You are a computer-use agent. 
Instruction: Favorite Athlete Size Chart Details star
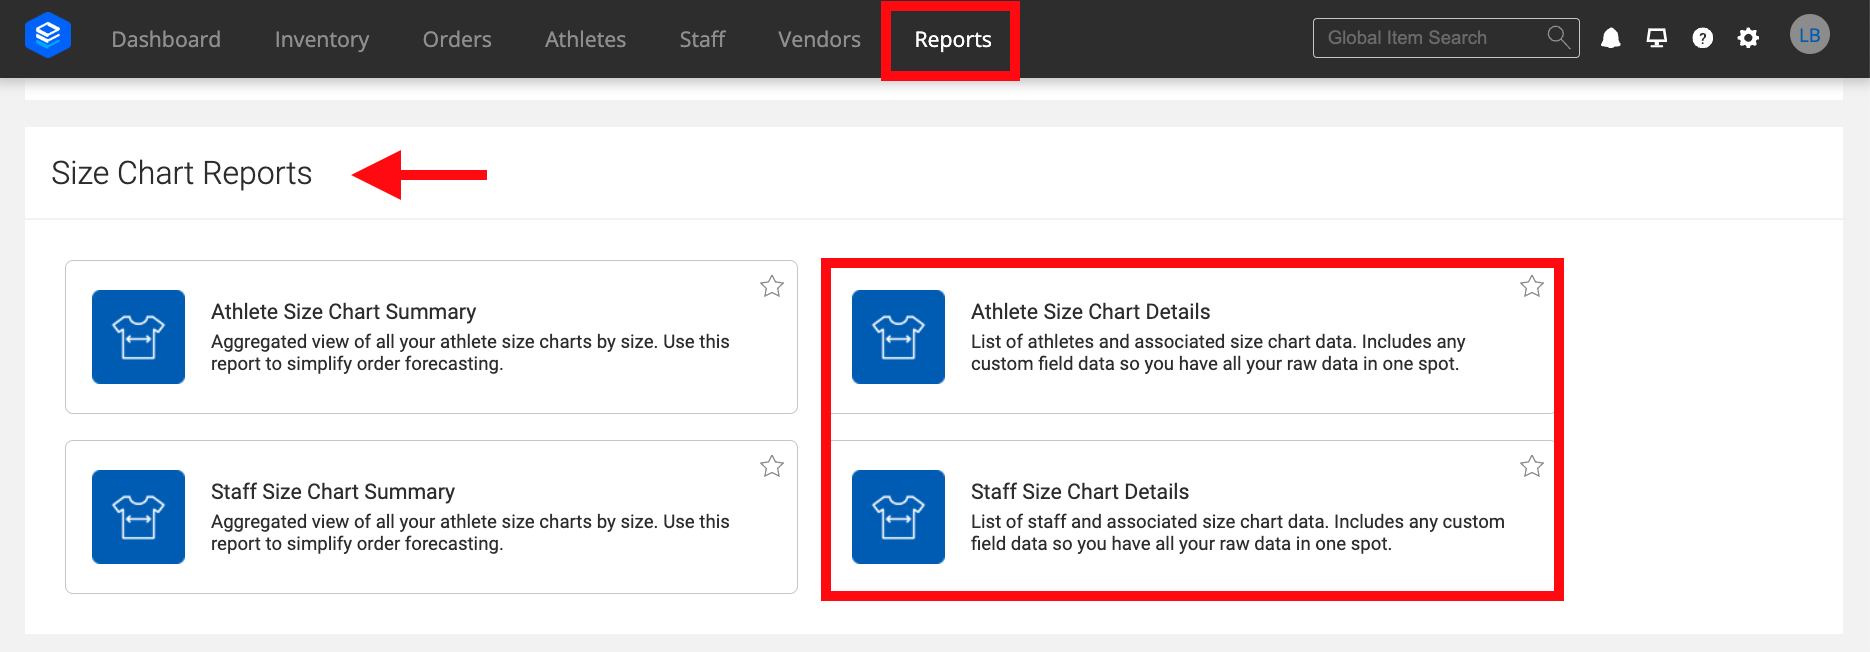click(x=1532, y=286)
